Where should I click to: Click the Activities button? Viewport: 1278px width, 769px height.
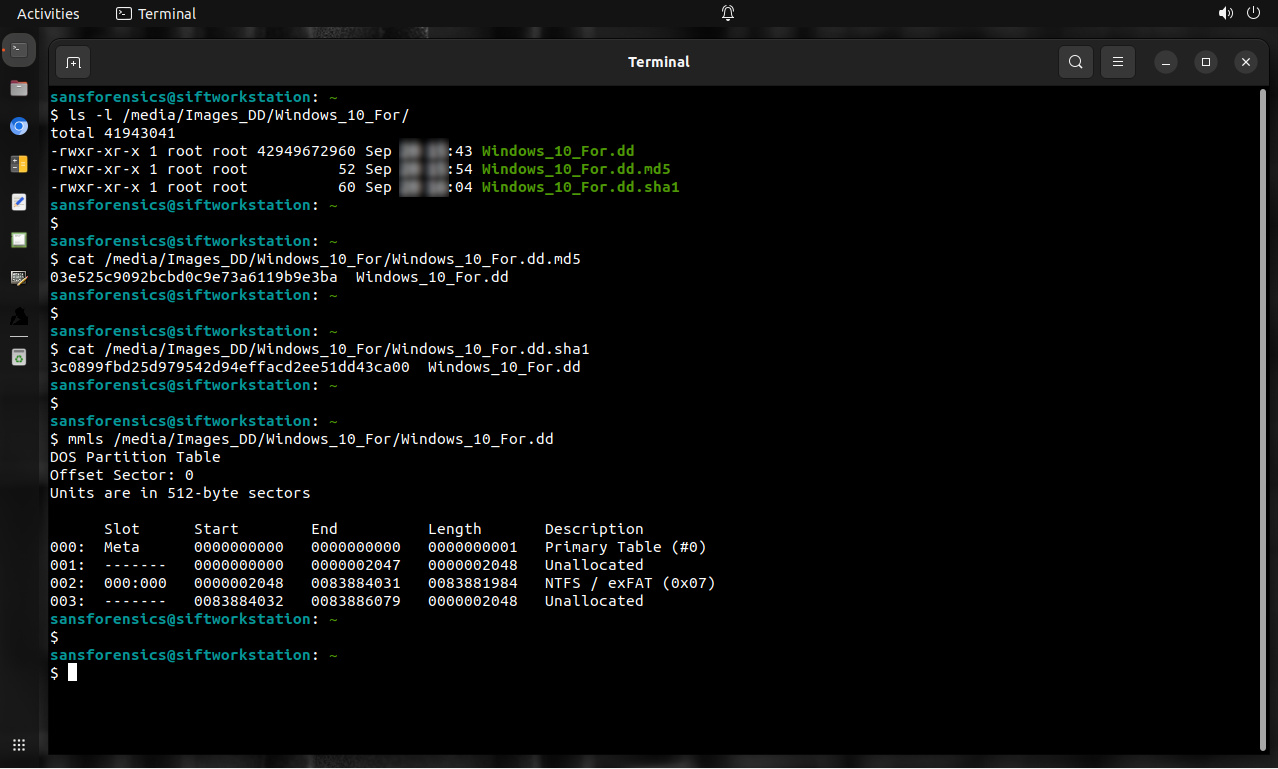(48, 13)
